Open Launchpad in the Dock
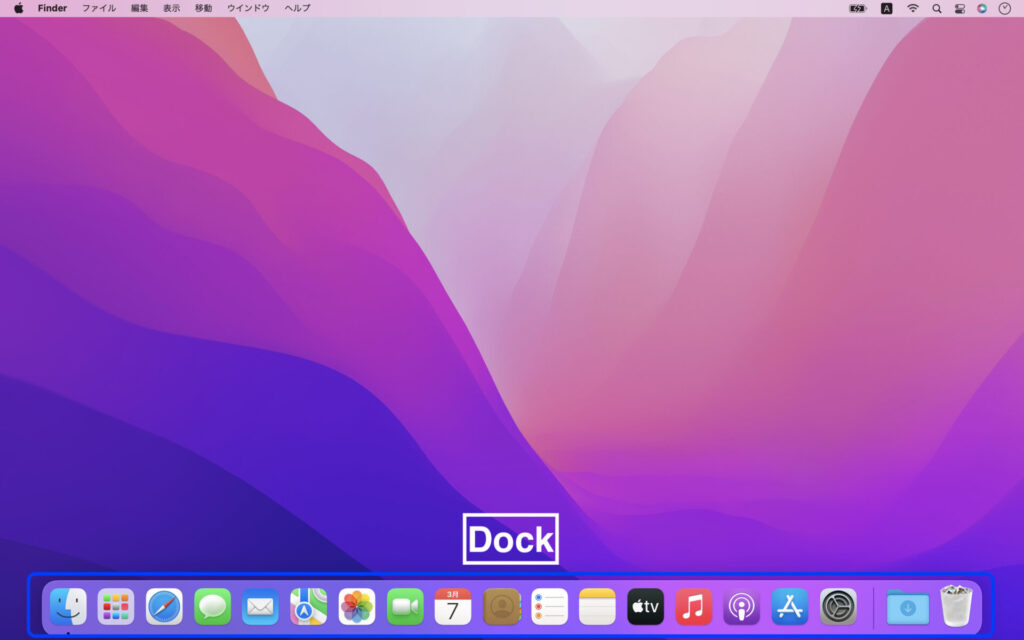Screen dimensions: 1024x640 116,607
